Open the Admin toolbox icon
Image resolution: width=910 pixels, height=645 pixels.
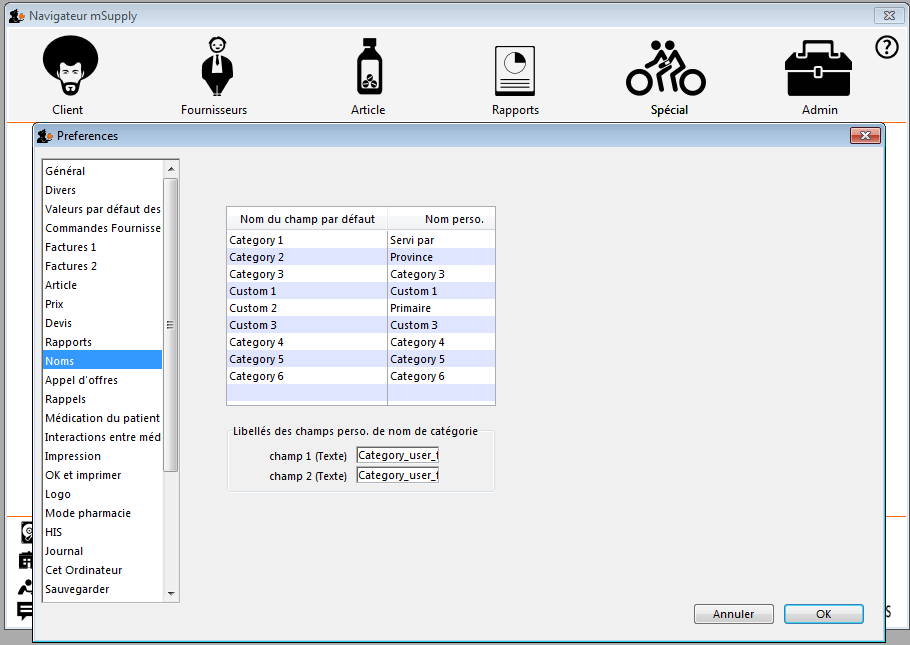tap(818, 68)
